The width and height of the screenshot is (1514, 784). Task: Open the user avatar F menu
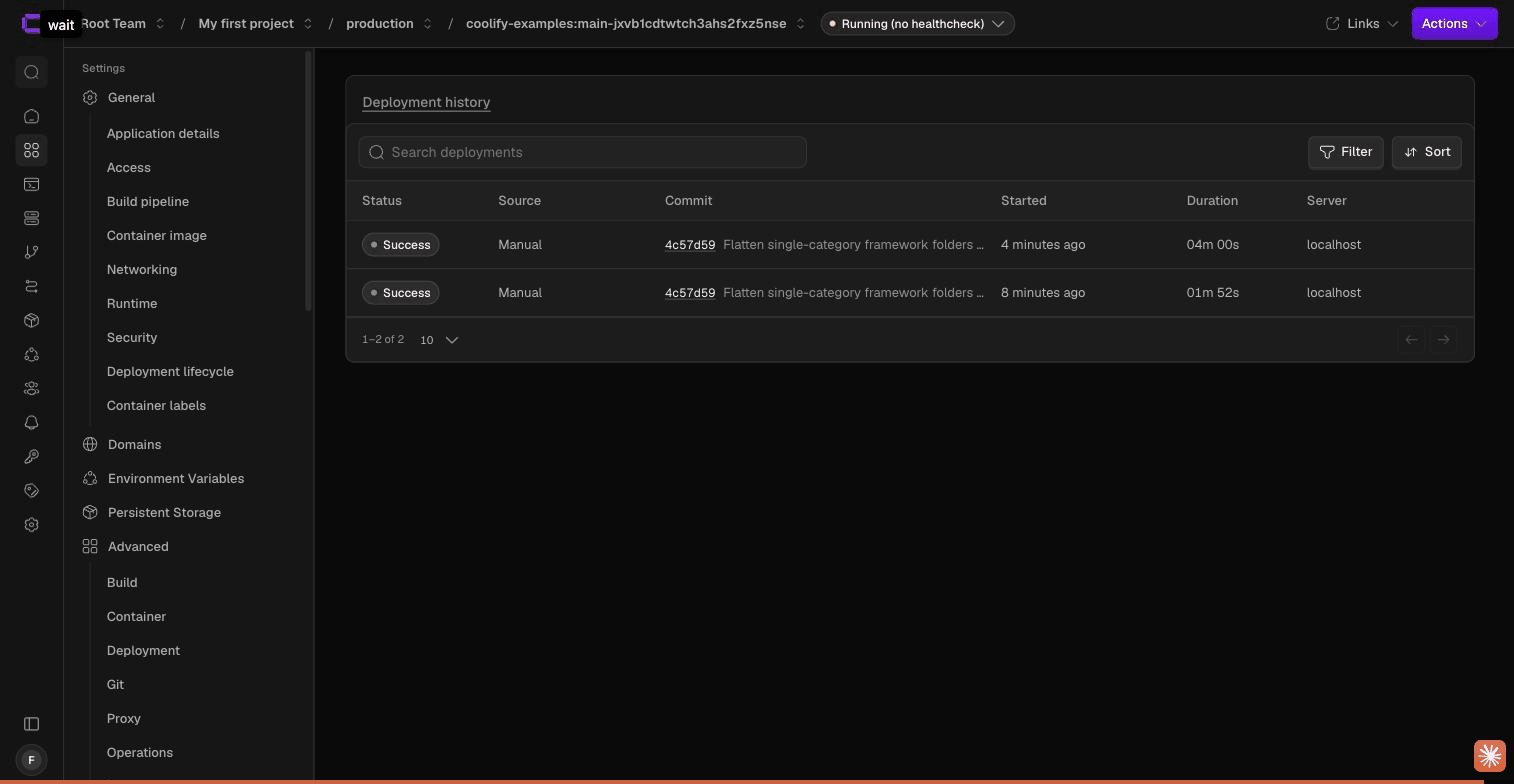(x=31, y=760)
